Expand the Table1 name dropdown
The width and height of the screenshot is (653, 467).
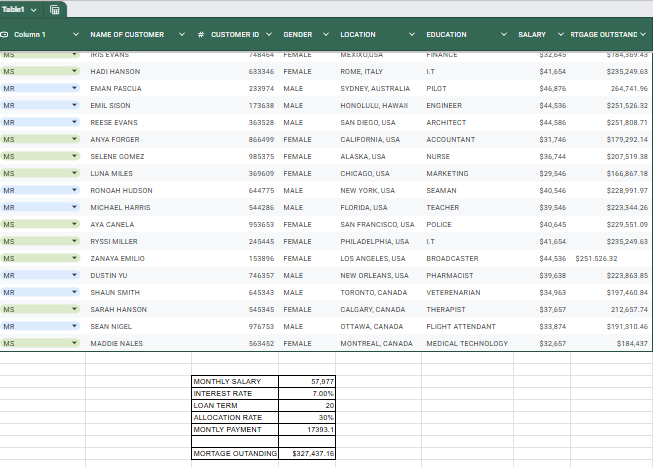[x=35, y=9]
